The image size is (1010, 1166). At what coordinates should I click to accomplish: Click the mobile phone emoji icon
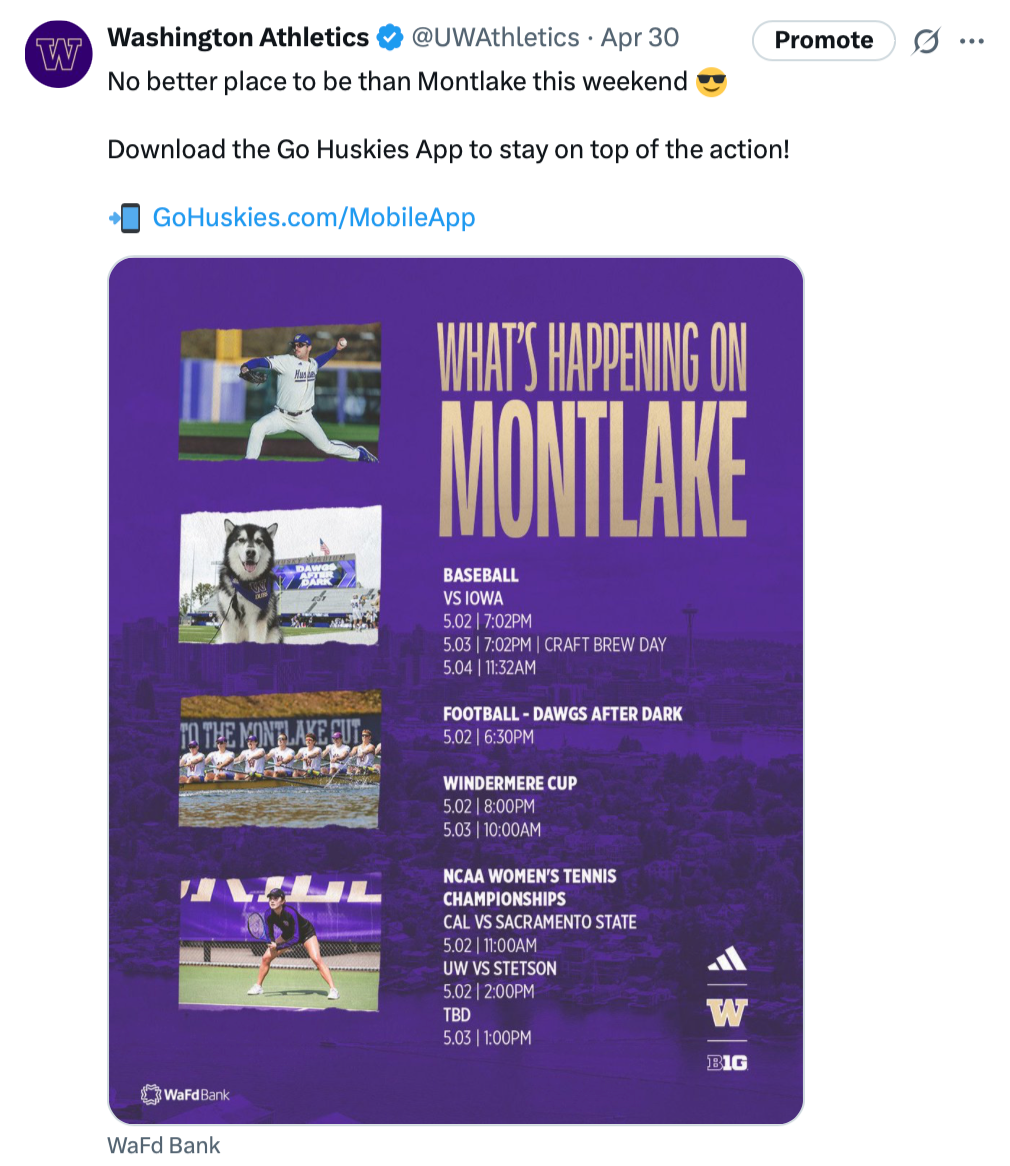(125, 218)
